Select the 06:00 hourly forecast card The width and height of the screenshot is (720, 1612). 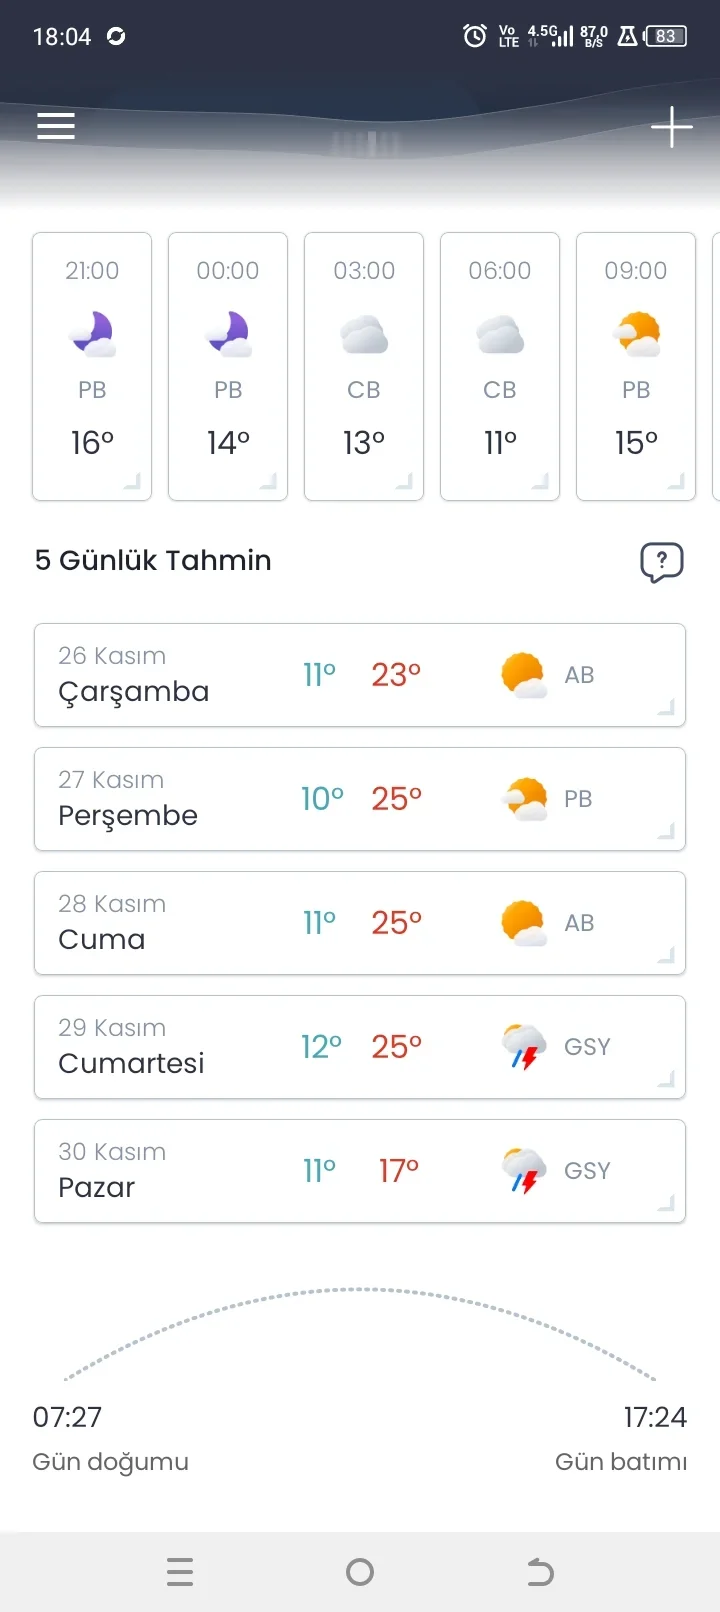[x=500, y=366]
